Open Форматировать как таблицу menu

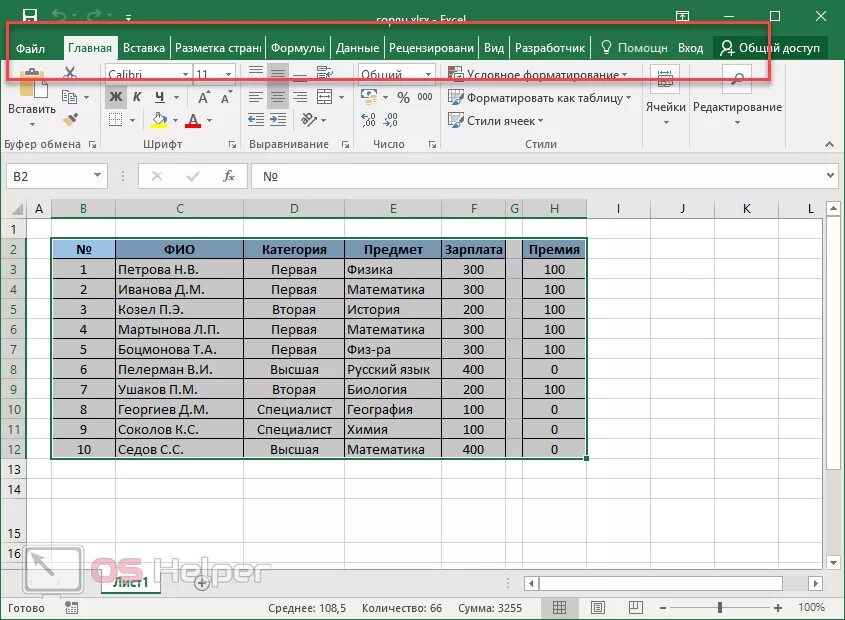[539, 98]
